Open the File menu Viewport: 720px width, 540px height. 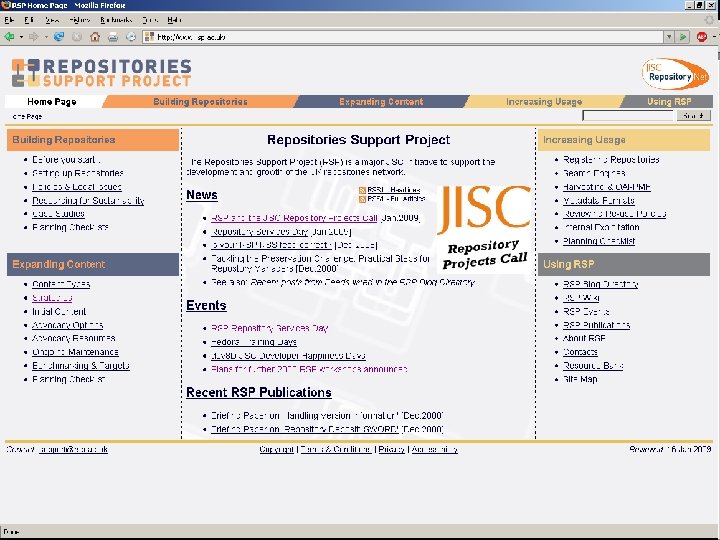point(9,20)
